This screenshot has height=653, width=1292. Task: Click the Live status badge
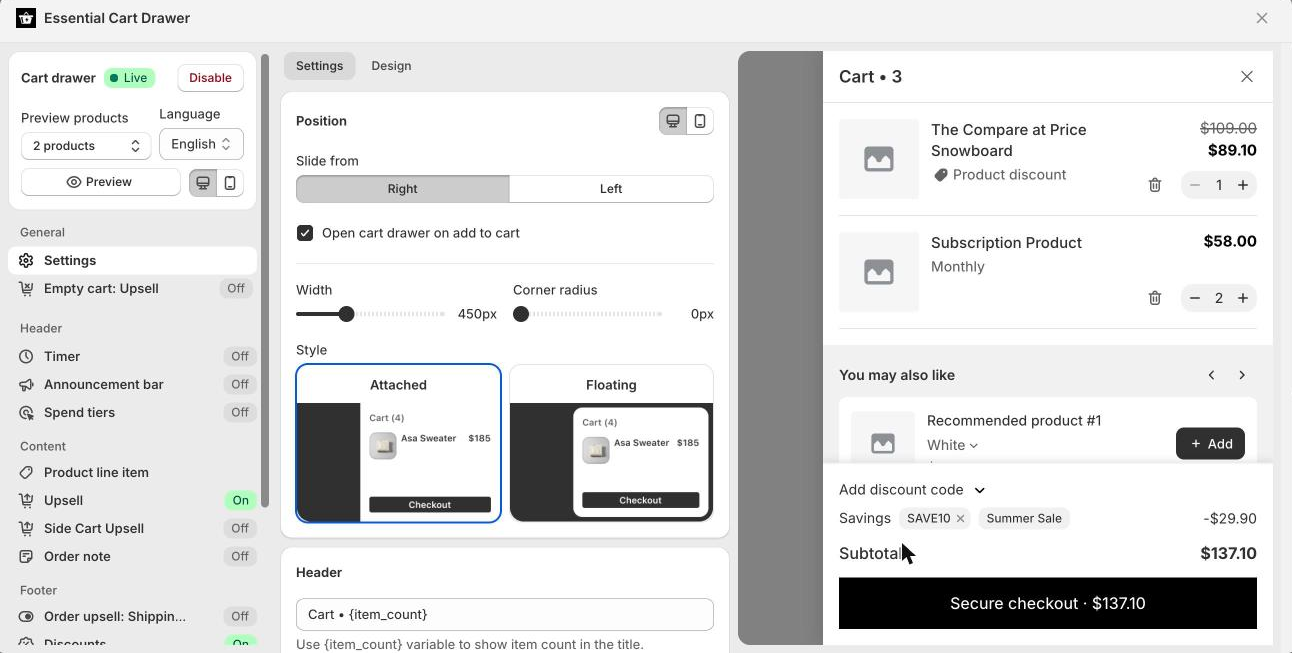pyautogui.click(x=129, y=78)
